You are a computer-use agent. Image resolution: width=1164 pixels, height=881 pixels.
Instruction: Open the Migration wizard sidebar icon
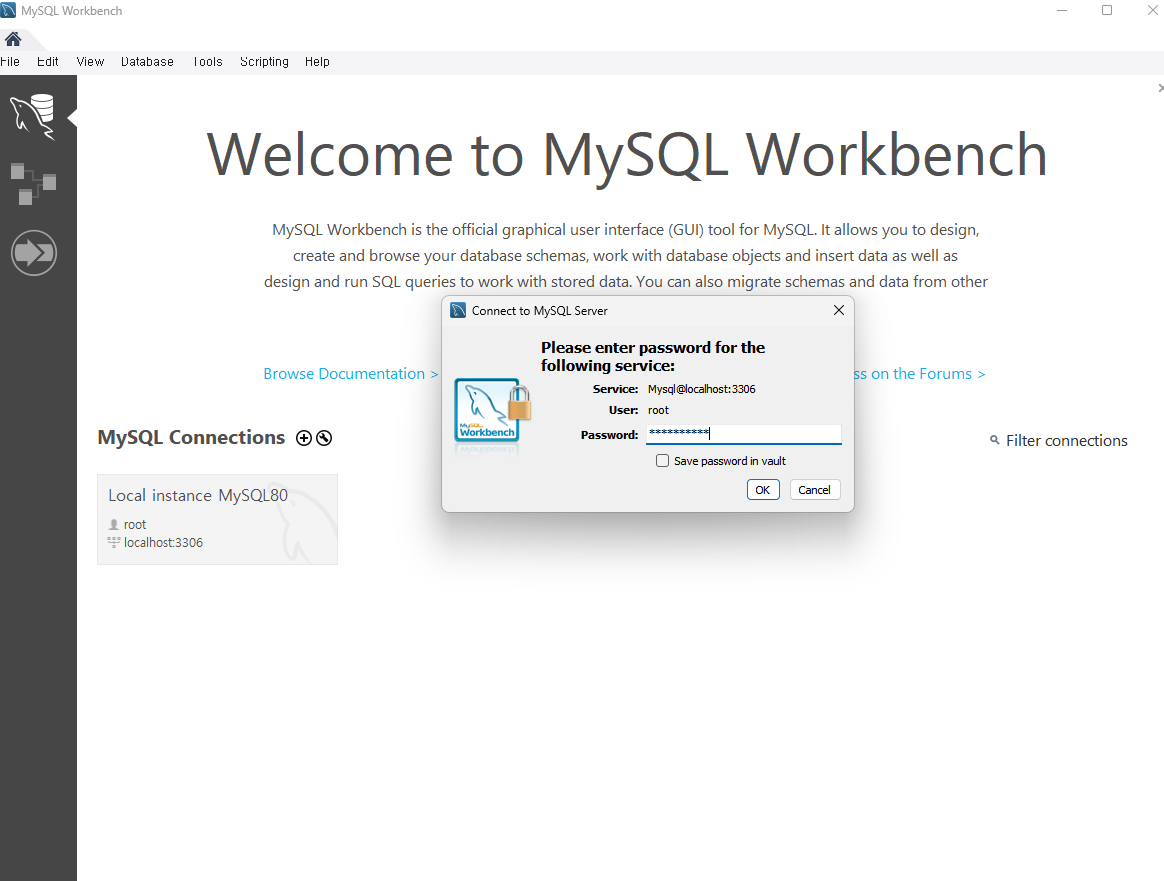(x=33, y=253)
